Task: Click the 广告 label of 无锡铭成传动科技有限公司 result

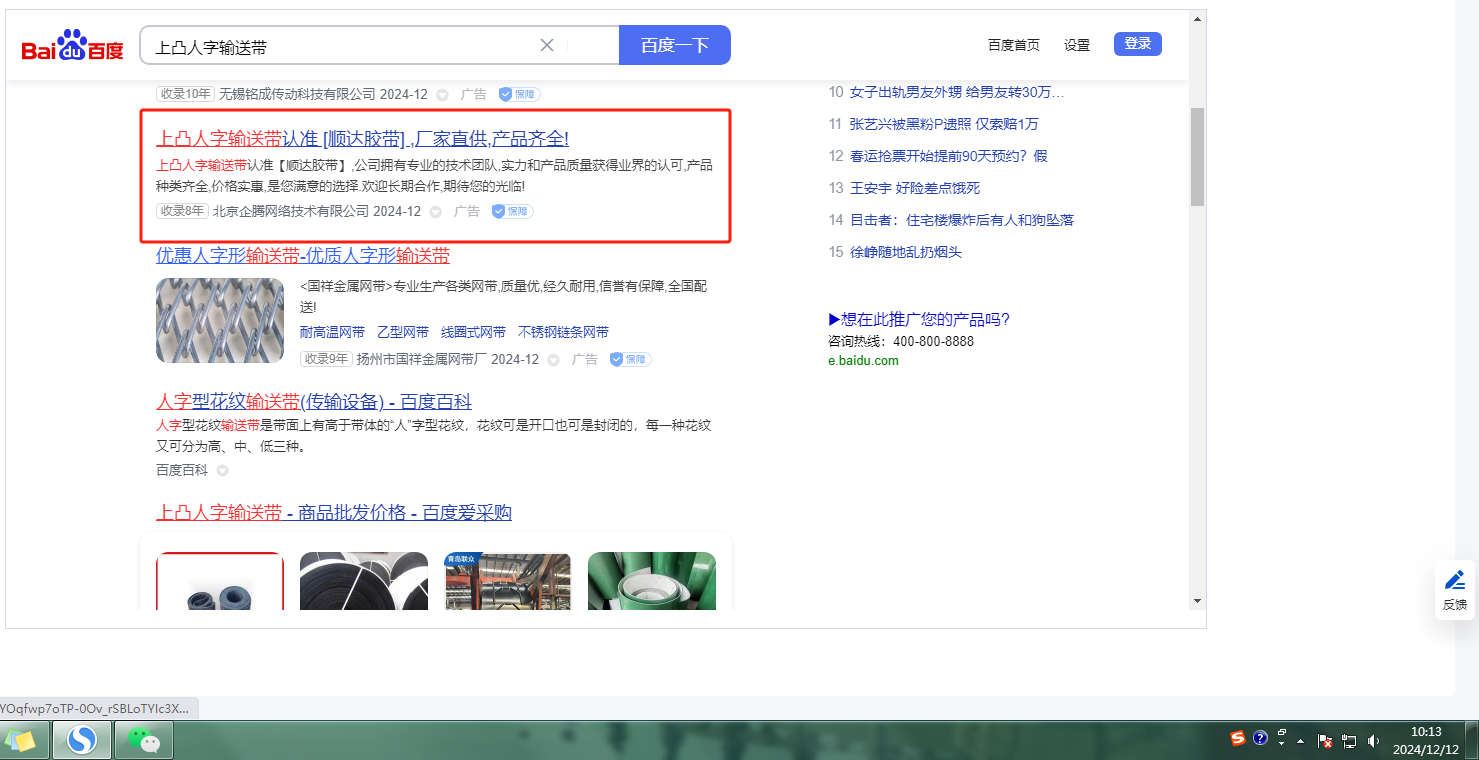Action: pos(474,95)
